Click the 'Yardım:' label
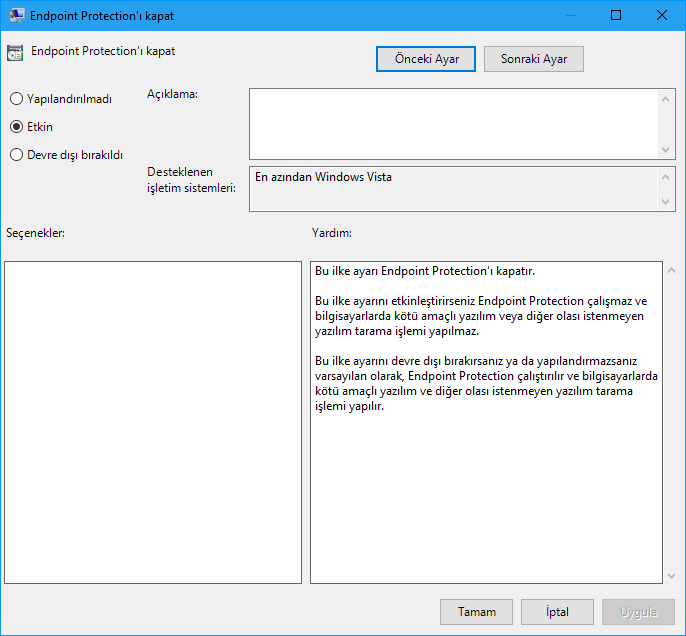 click(332, 233)
